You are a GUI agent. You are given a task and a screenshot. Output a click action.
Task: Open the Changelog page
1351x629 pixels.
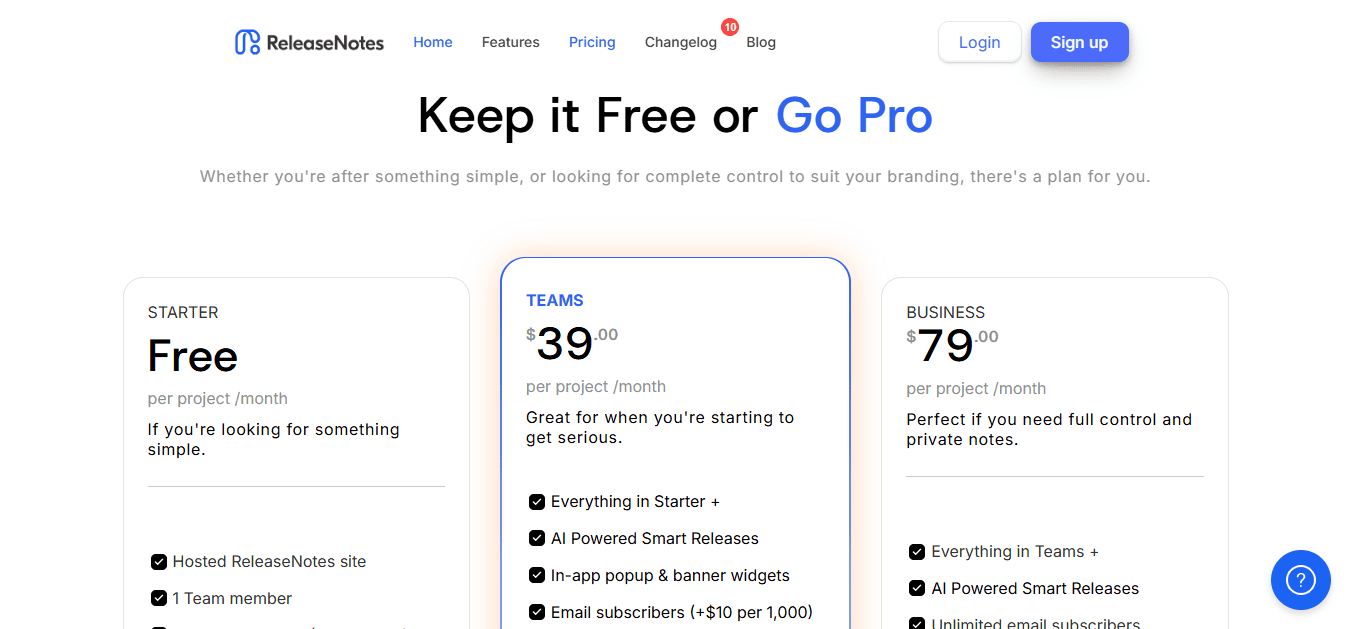tap(681, 42)
